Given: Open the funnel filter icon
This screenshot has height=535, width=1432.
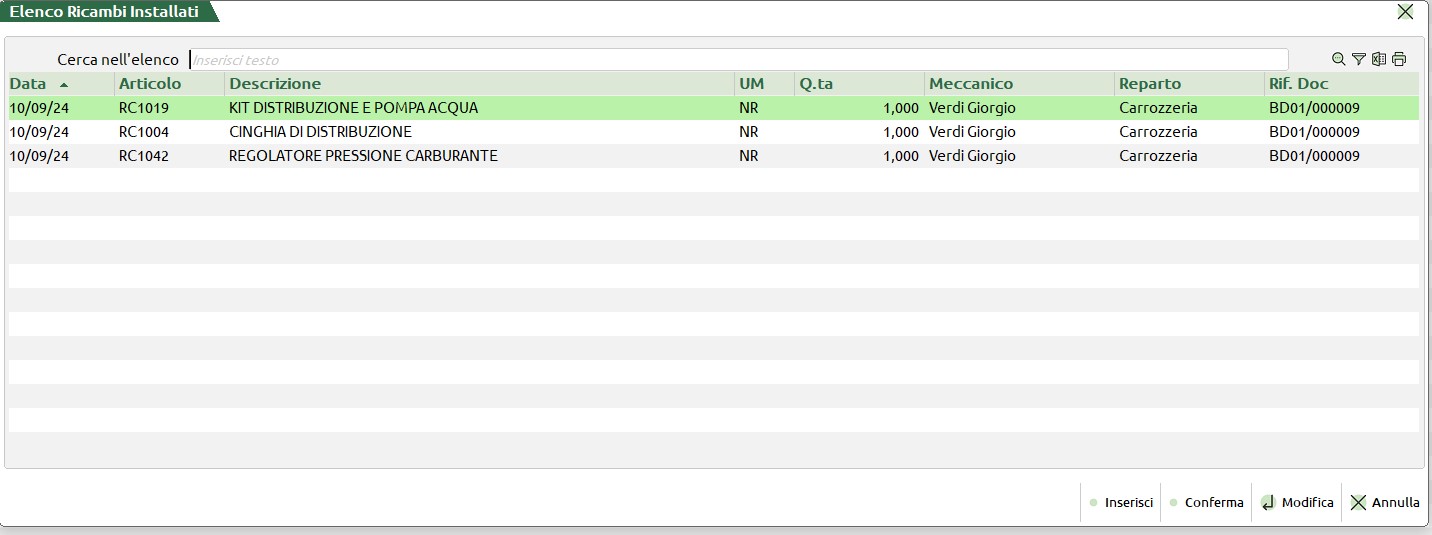Looking at the screenshot, I should coord(1358,59).
